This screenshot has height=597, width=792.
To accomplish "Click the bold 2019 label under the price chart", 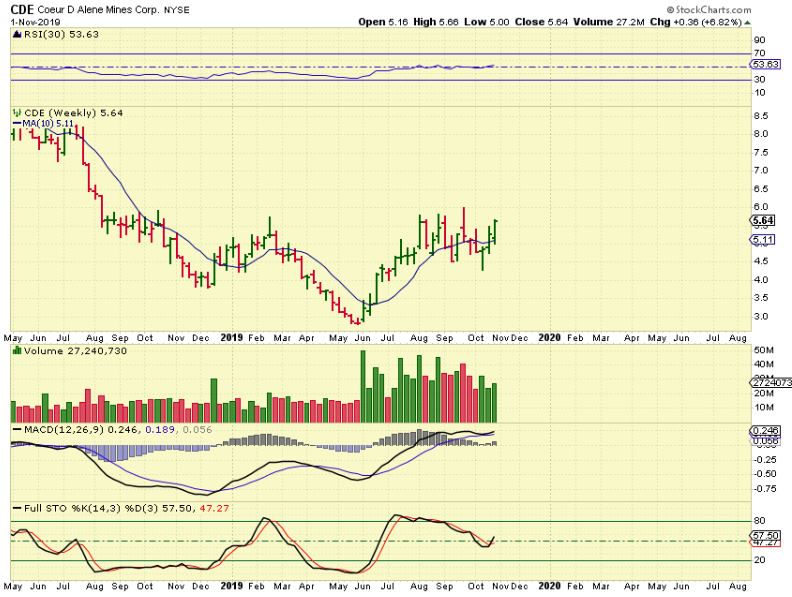I will coord(232,338).
